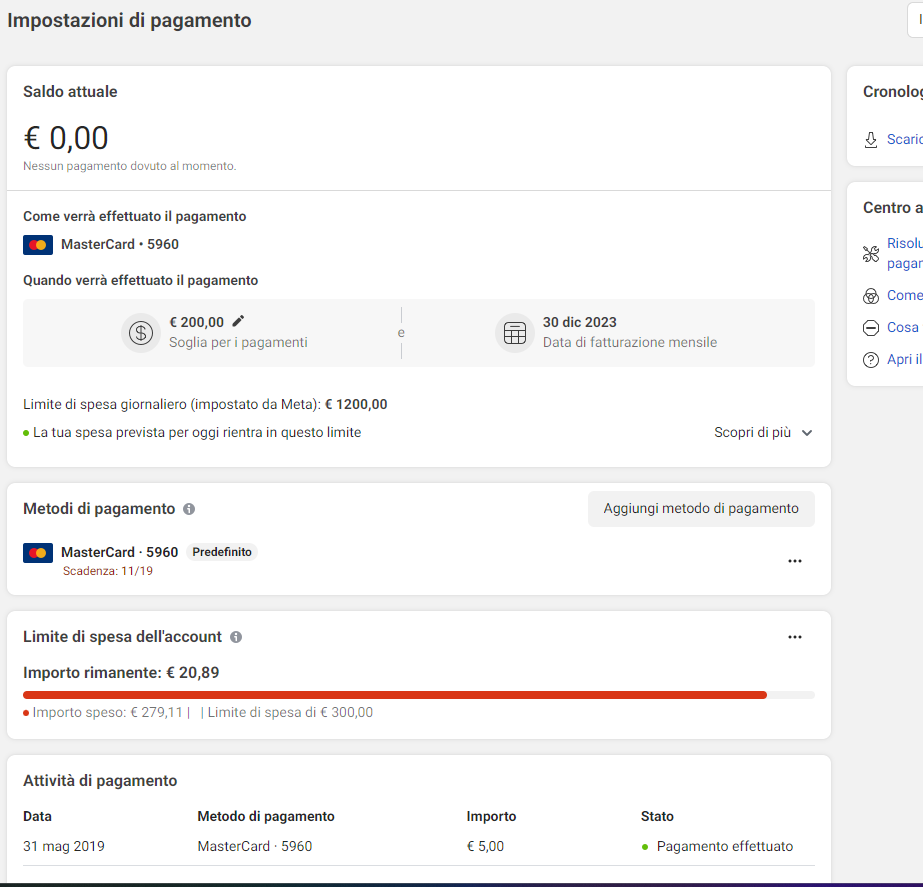The width and height of the screenshot is (923, 887).
Task: Click the chevron beside 'Scopri di più'
Action: [x=807, y=433]
